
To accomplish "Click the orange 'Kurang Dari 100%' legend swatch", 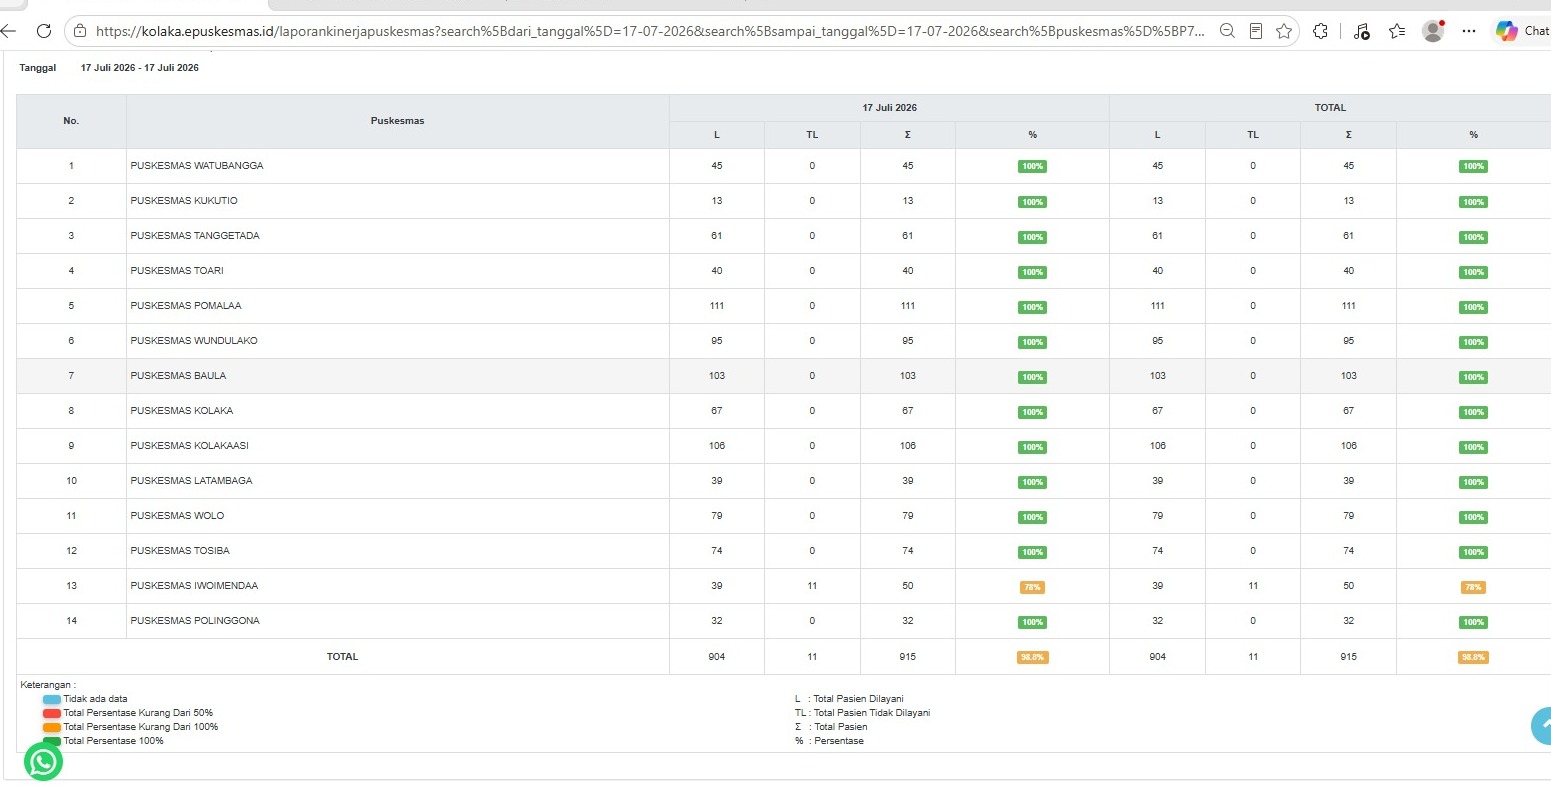I will pyautogui.click(x=52, y=727).
